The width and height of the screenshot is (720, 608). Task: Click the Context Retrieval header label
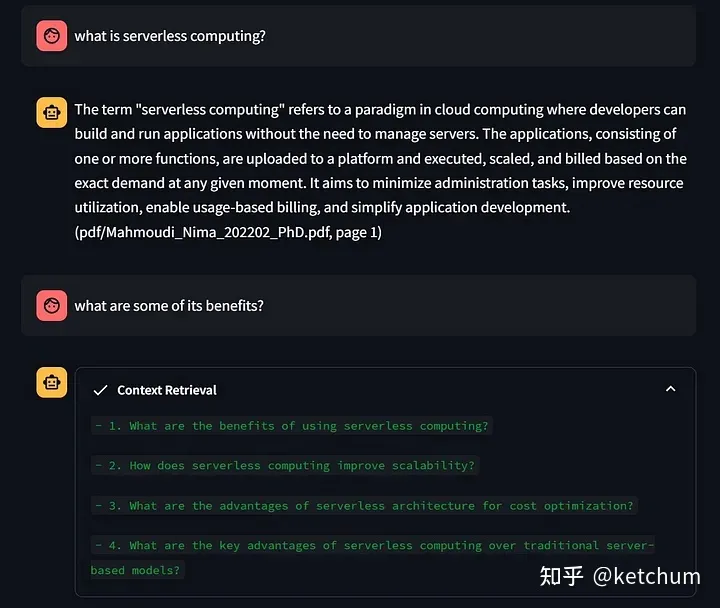pyautogui.click(x=166, y=390)
